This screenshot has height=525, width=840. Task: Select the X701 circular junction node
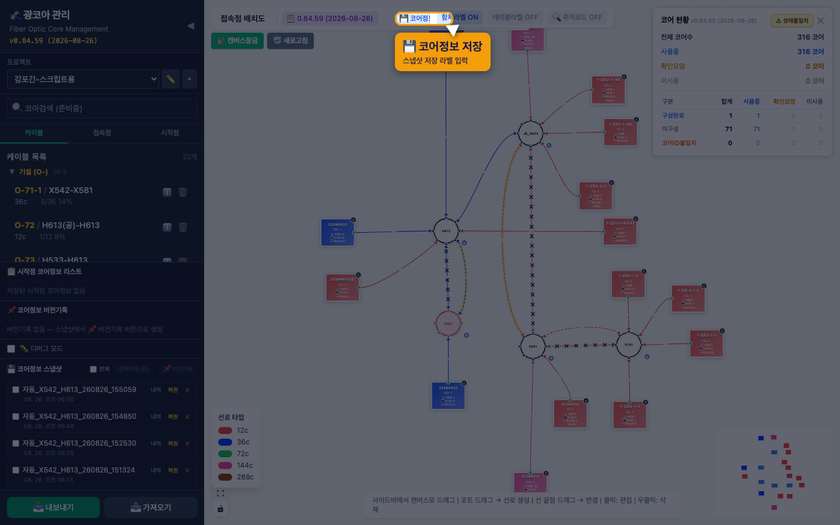[x=628, y=345]
